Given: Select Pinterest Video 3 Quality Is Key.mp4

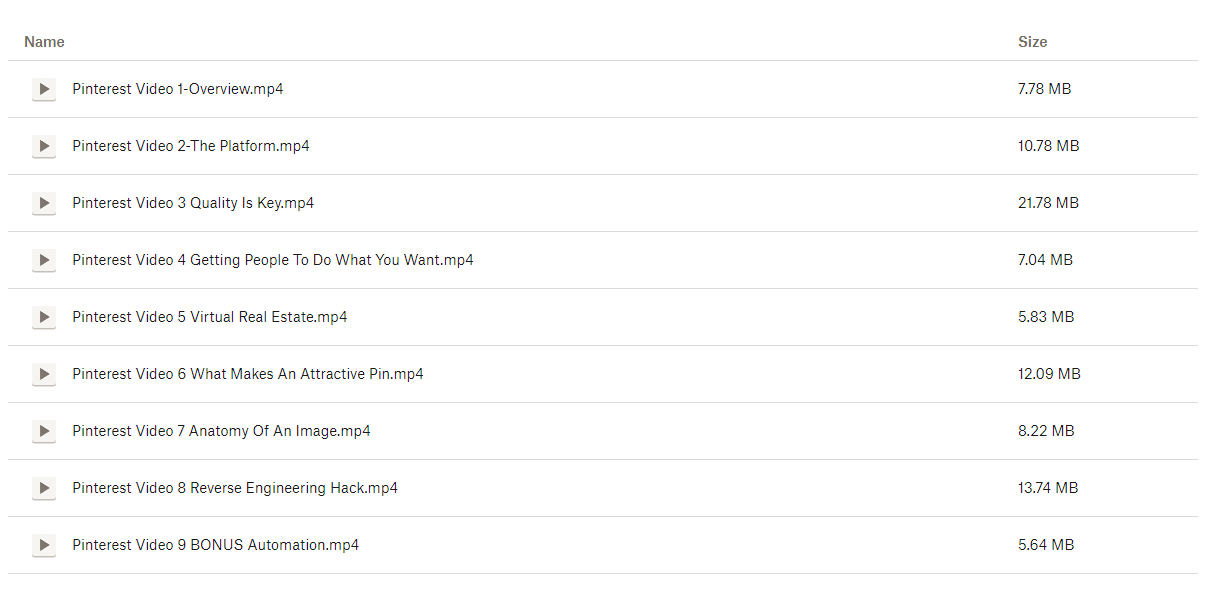Looking at the screenshot, I should pos(193,203).
